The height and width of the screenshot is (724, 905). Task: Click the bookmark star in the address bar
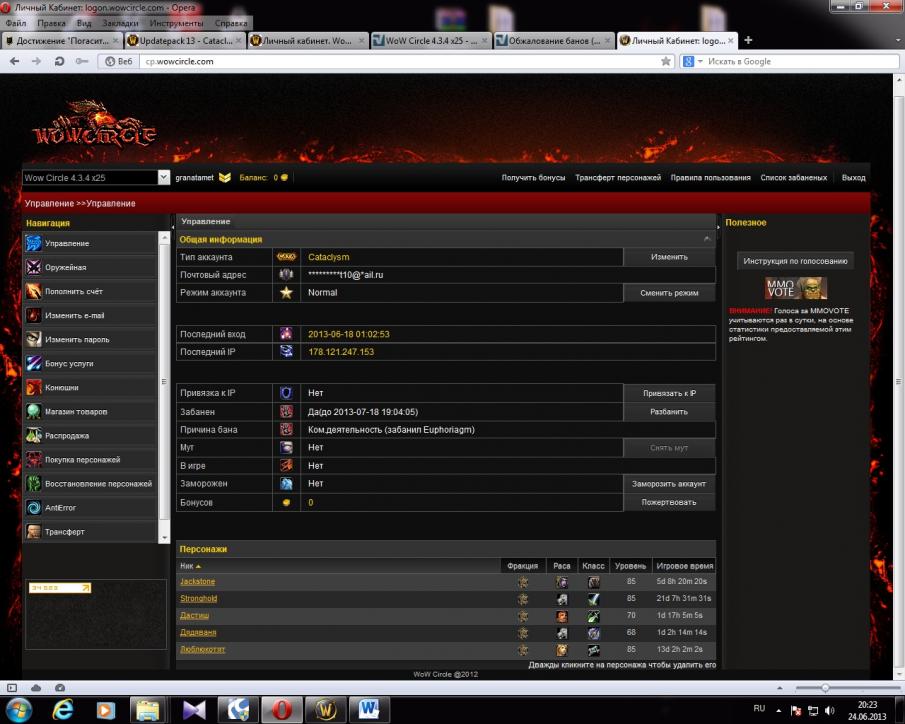pos(665,61)
